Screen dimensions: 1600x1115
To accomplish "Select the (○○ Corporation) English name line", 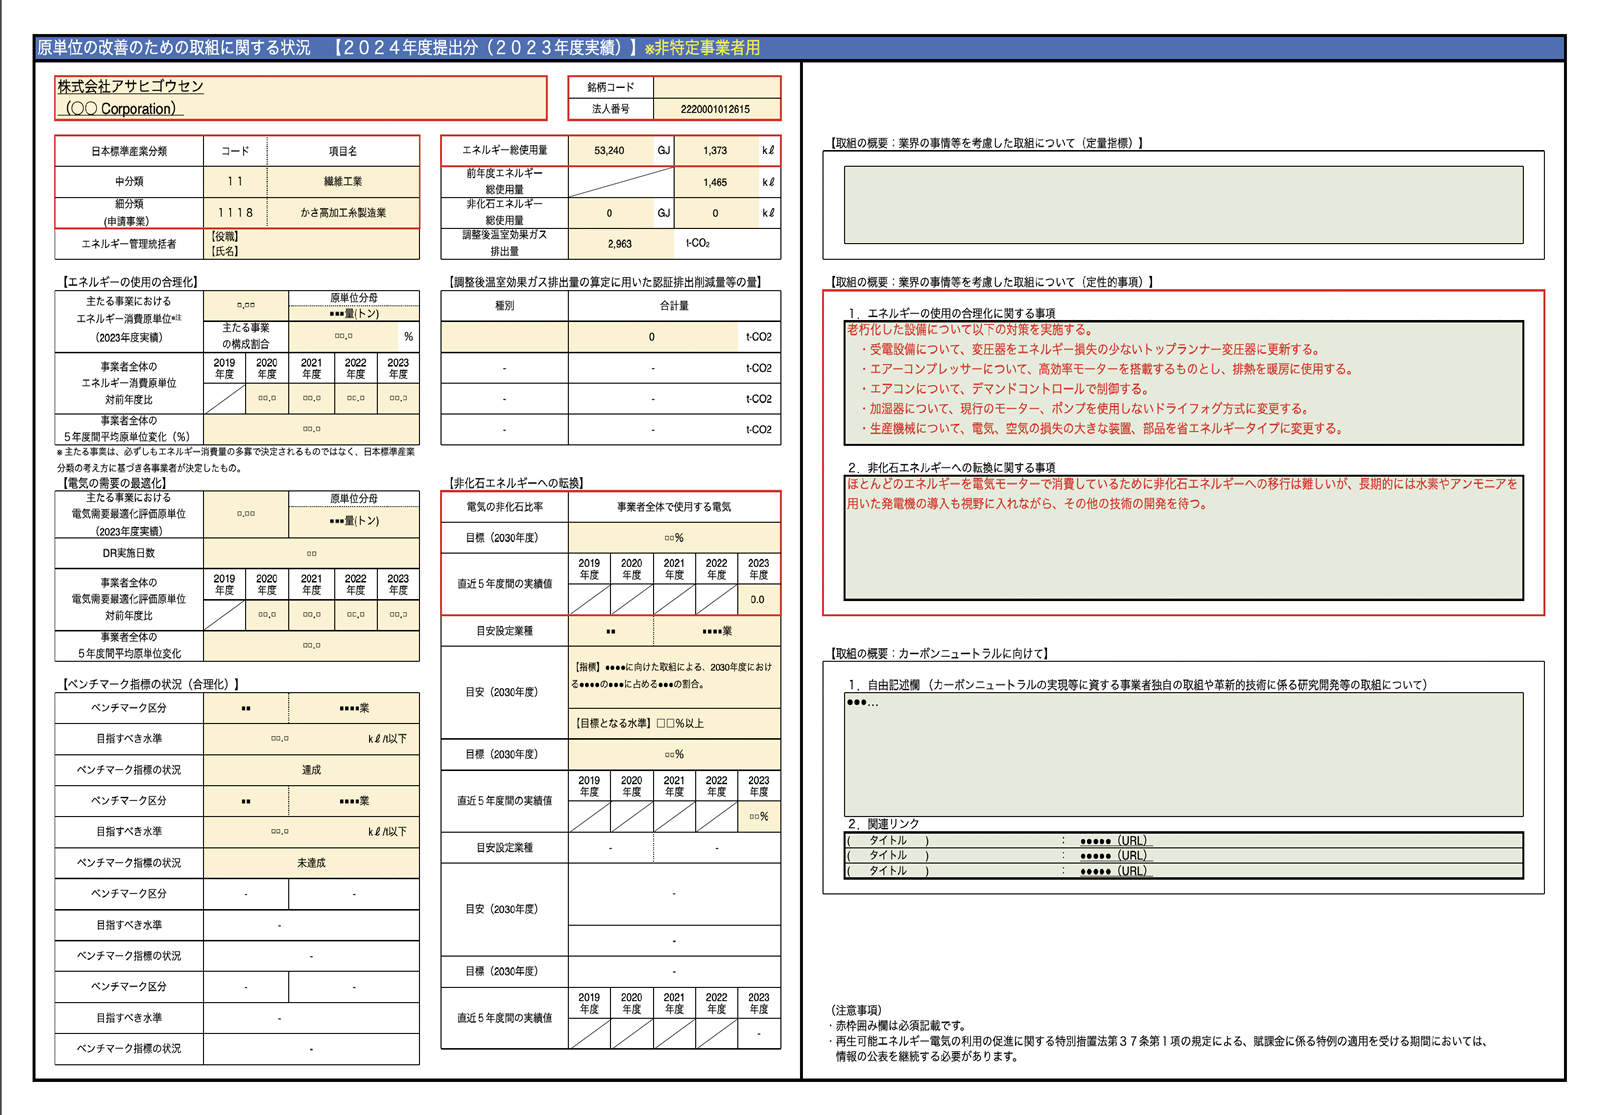I will coord(120,108).
